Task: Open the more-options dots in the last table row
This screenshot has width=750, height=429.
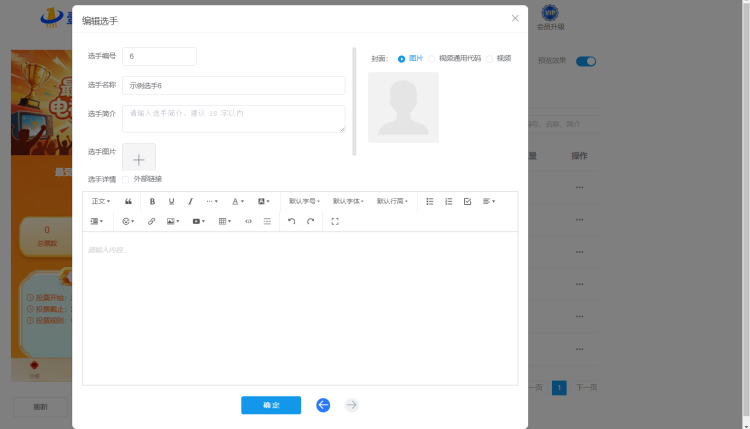Action: click(579, 349)
